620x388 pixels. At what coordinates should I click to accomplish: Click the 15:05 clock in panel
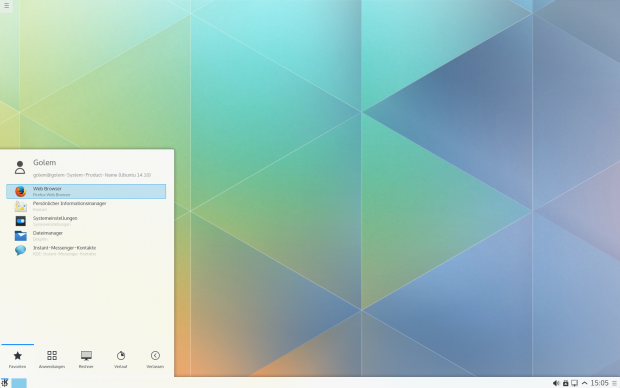(599, 383)
